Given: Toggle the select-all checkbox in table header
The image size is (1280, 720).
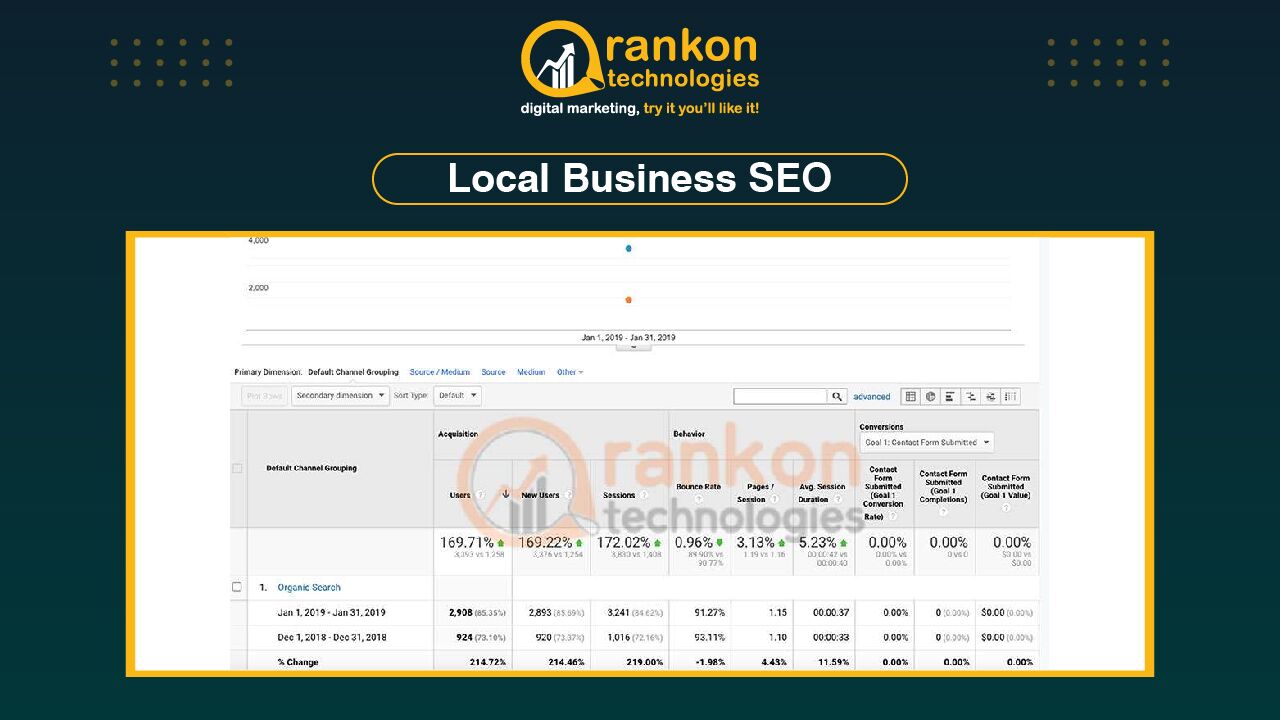Looking at the screenshot, I should (x=237, y=468).
